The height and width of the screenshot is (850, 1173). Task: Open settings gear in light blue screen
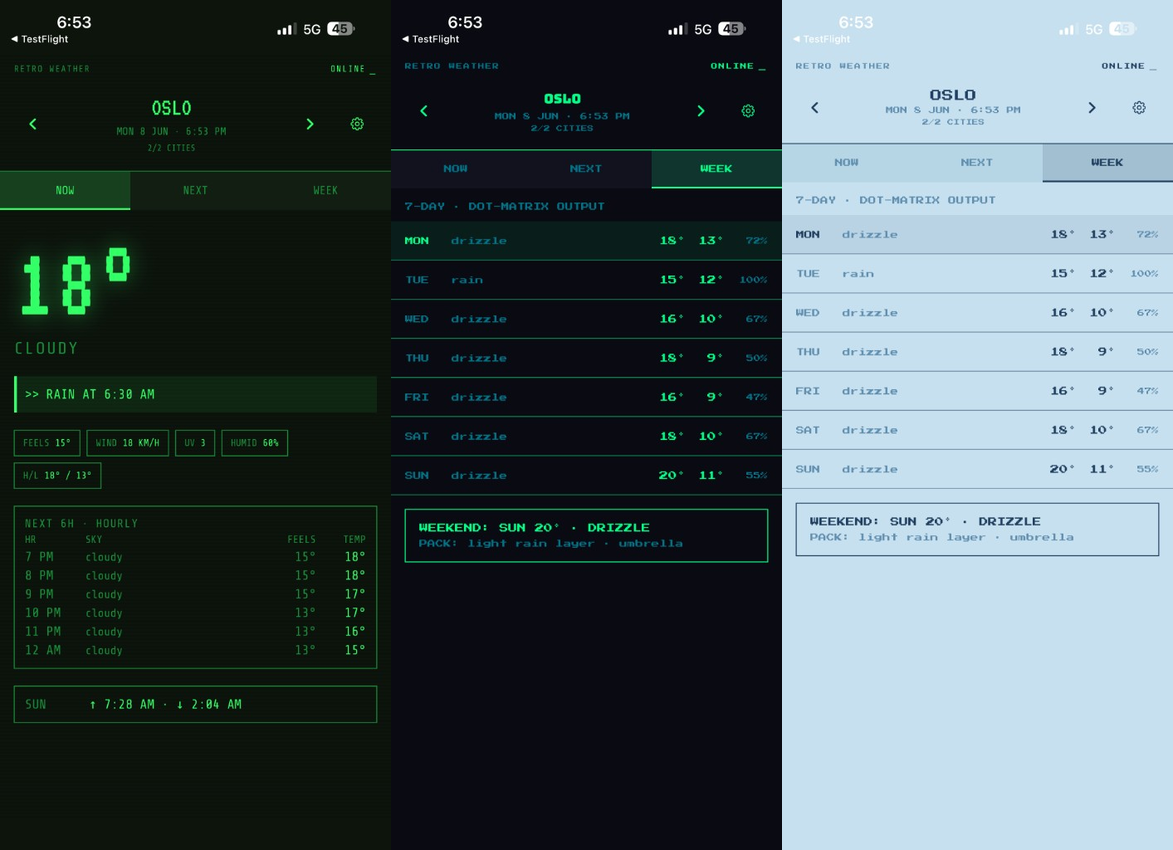pos(1139,108)
